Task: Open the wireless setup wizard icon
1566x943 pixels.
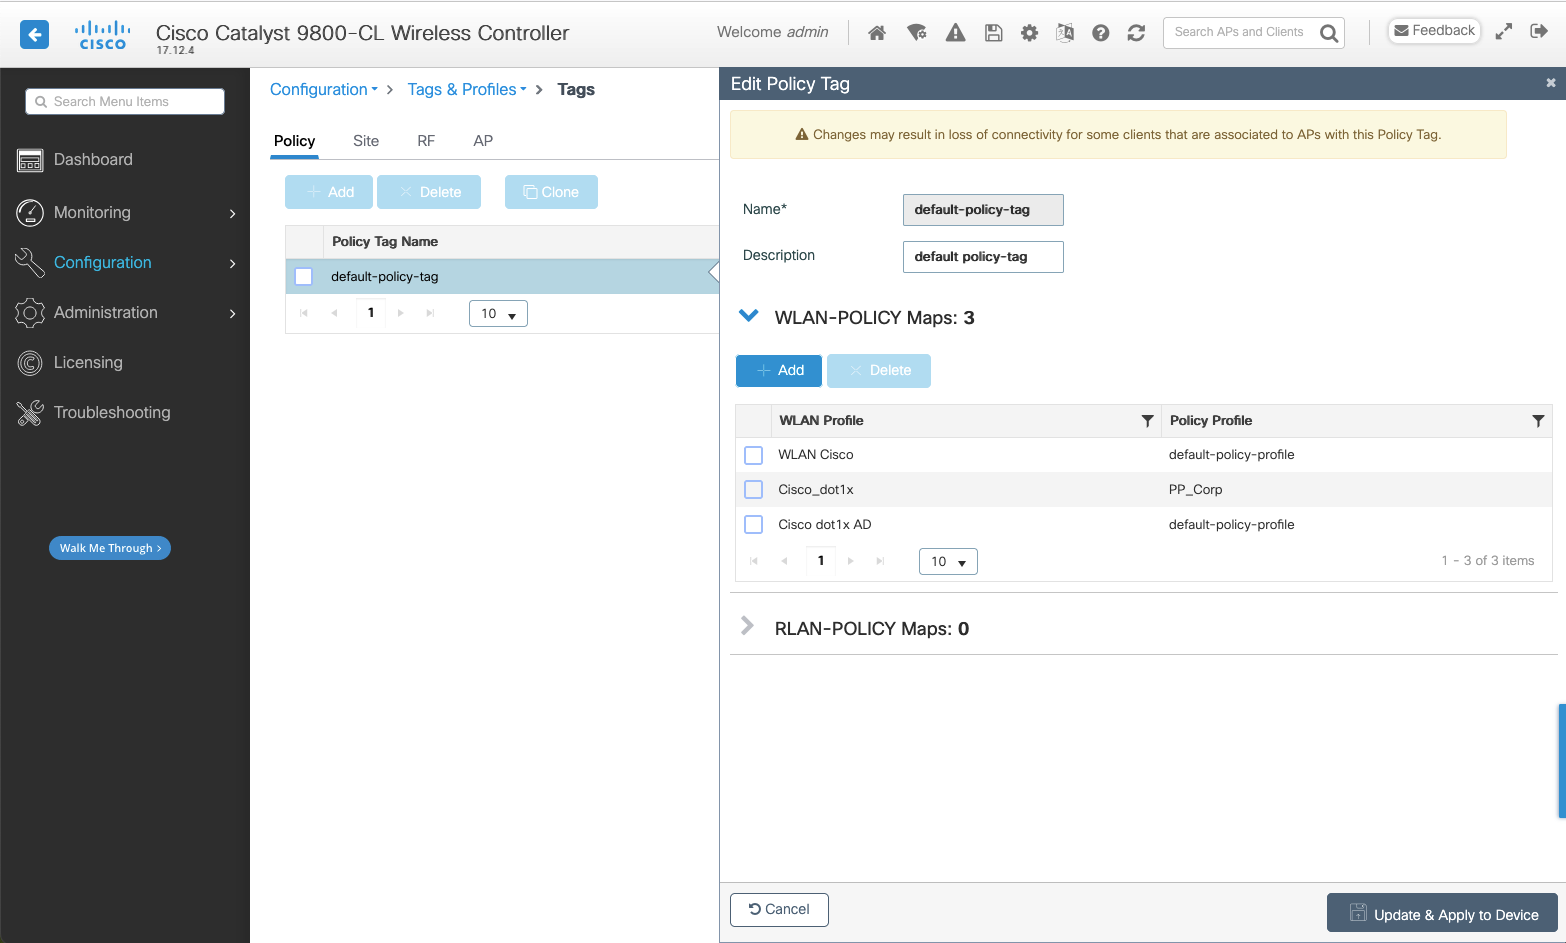Action: [916, 33]
